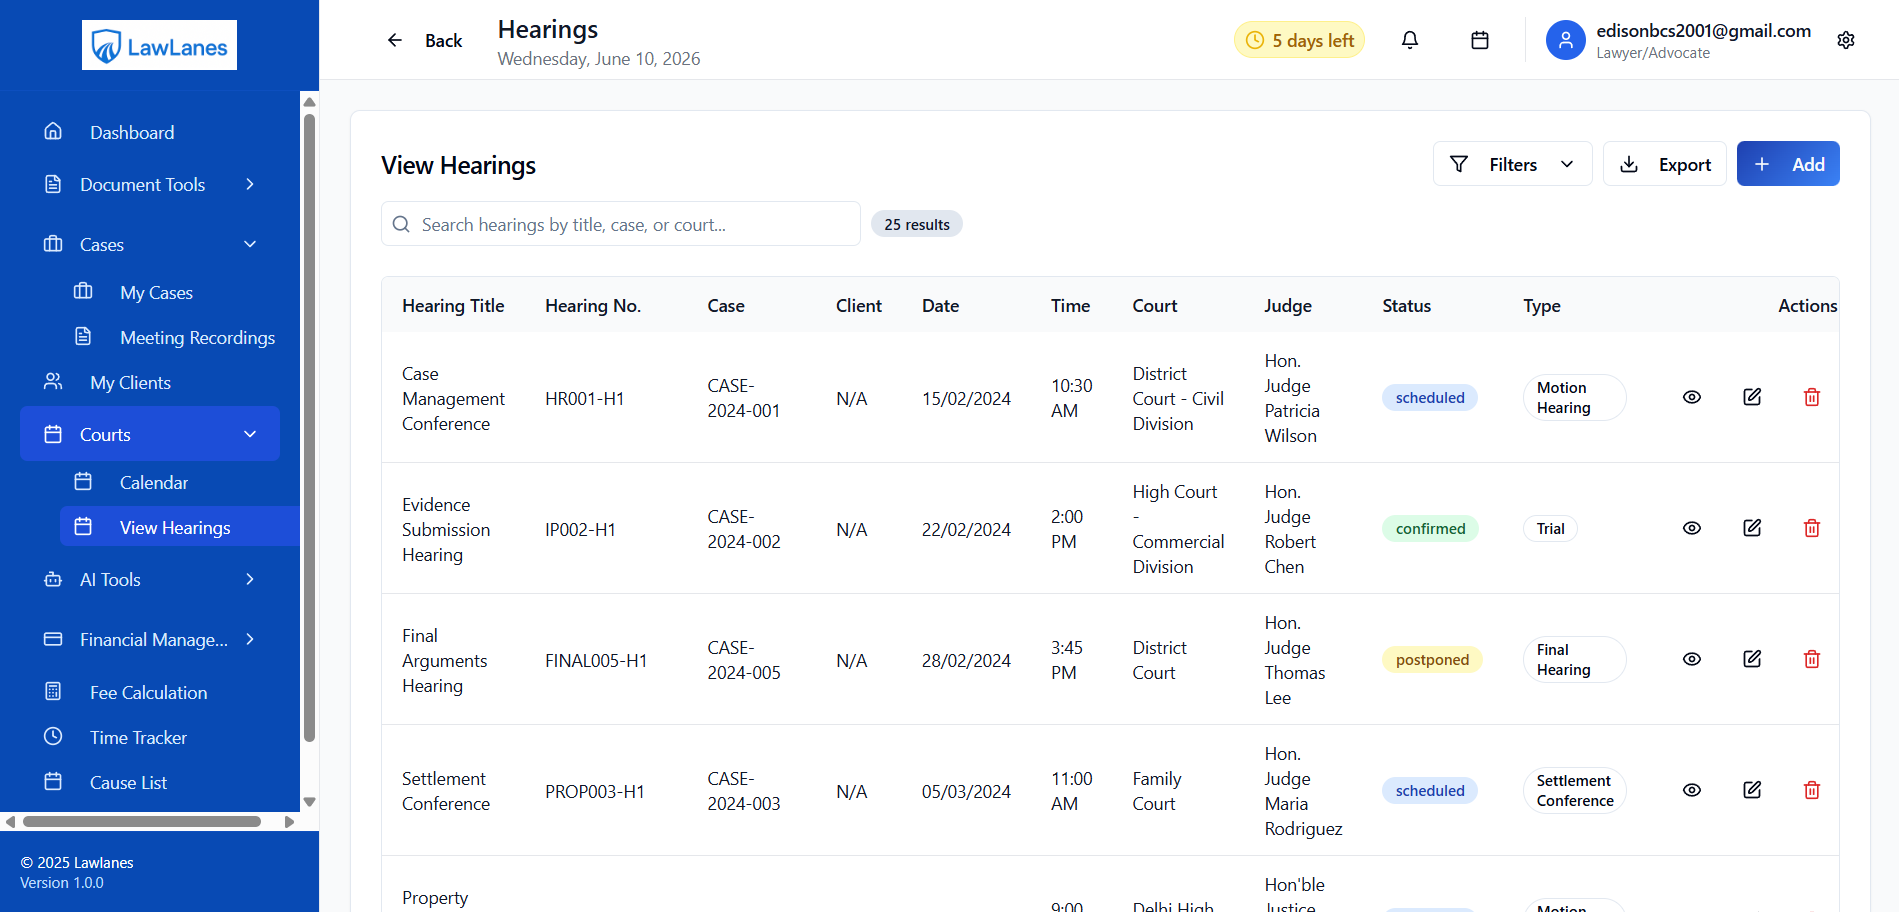Click the Back button
1899x912 pixels.
(424, 40)
